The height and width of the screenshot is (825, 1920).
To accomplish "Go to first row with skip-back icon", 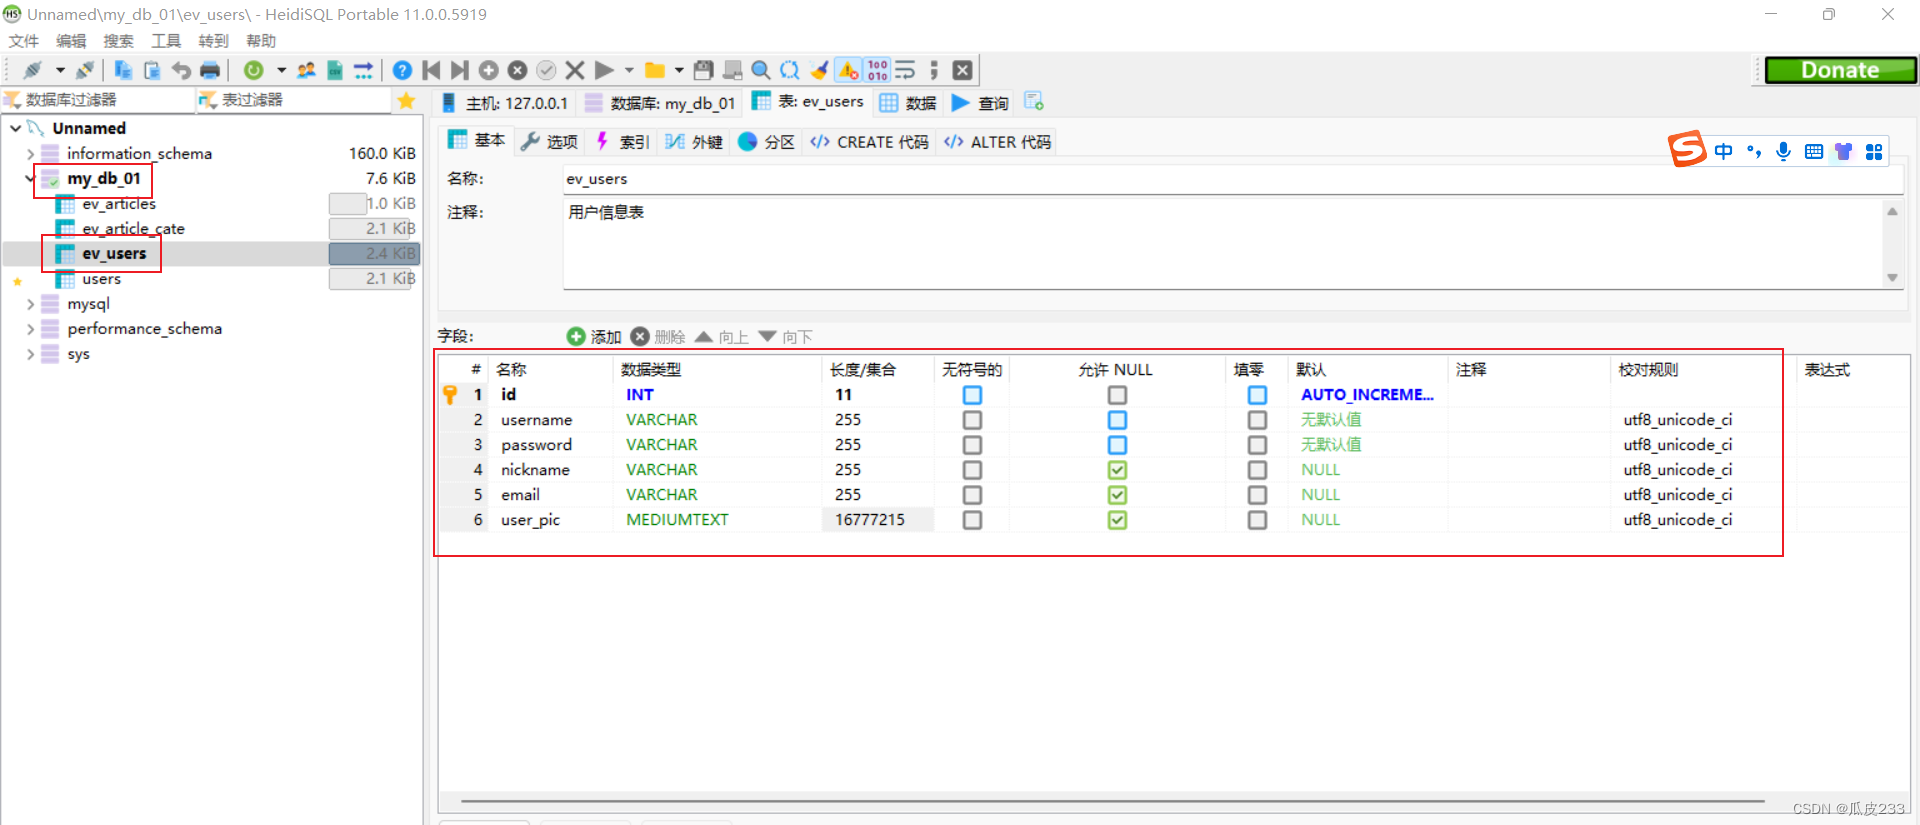I will click(x=431, y=70).
